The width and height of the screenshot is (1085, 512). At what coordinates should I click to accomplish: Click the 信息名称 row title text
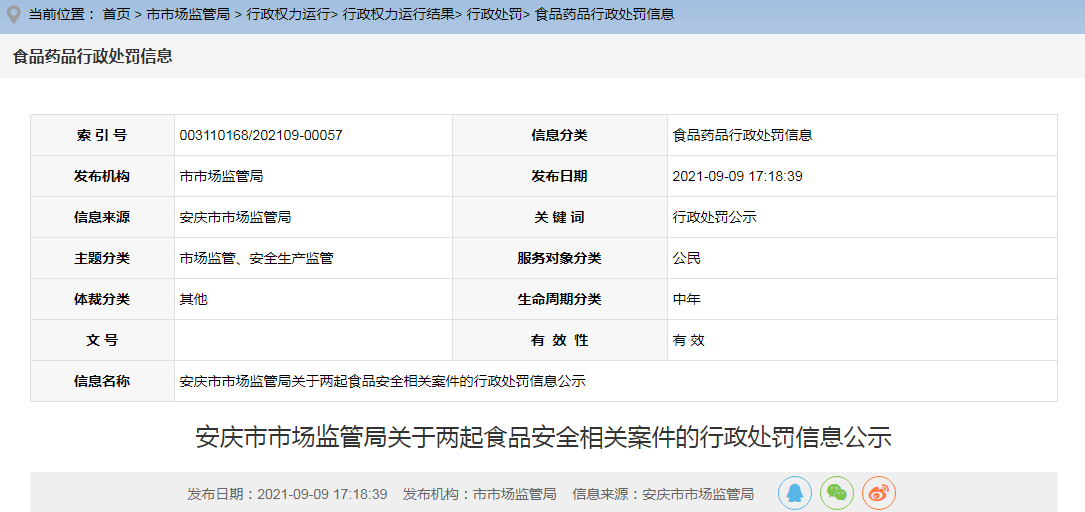[382, 381]
